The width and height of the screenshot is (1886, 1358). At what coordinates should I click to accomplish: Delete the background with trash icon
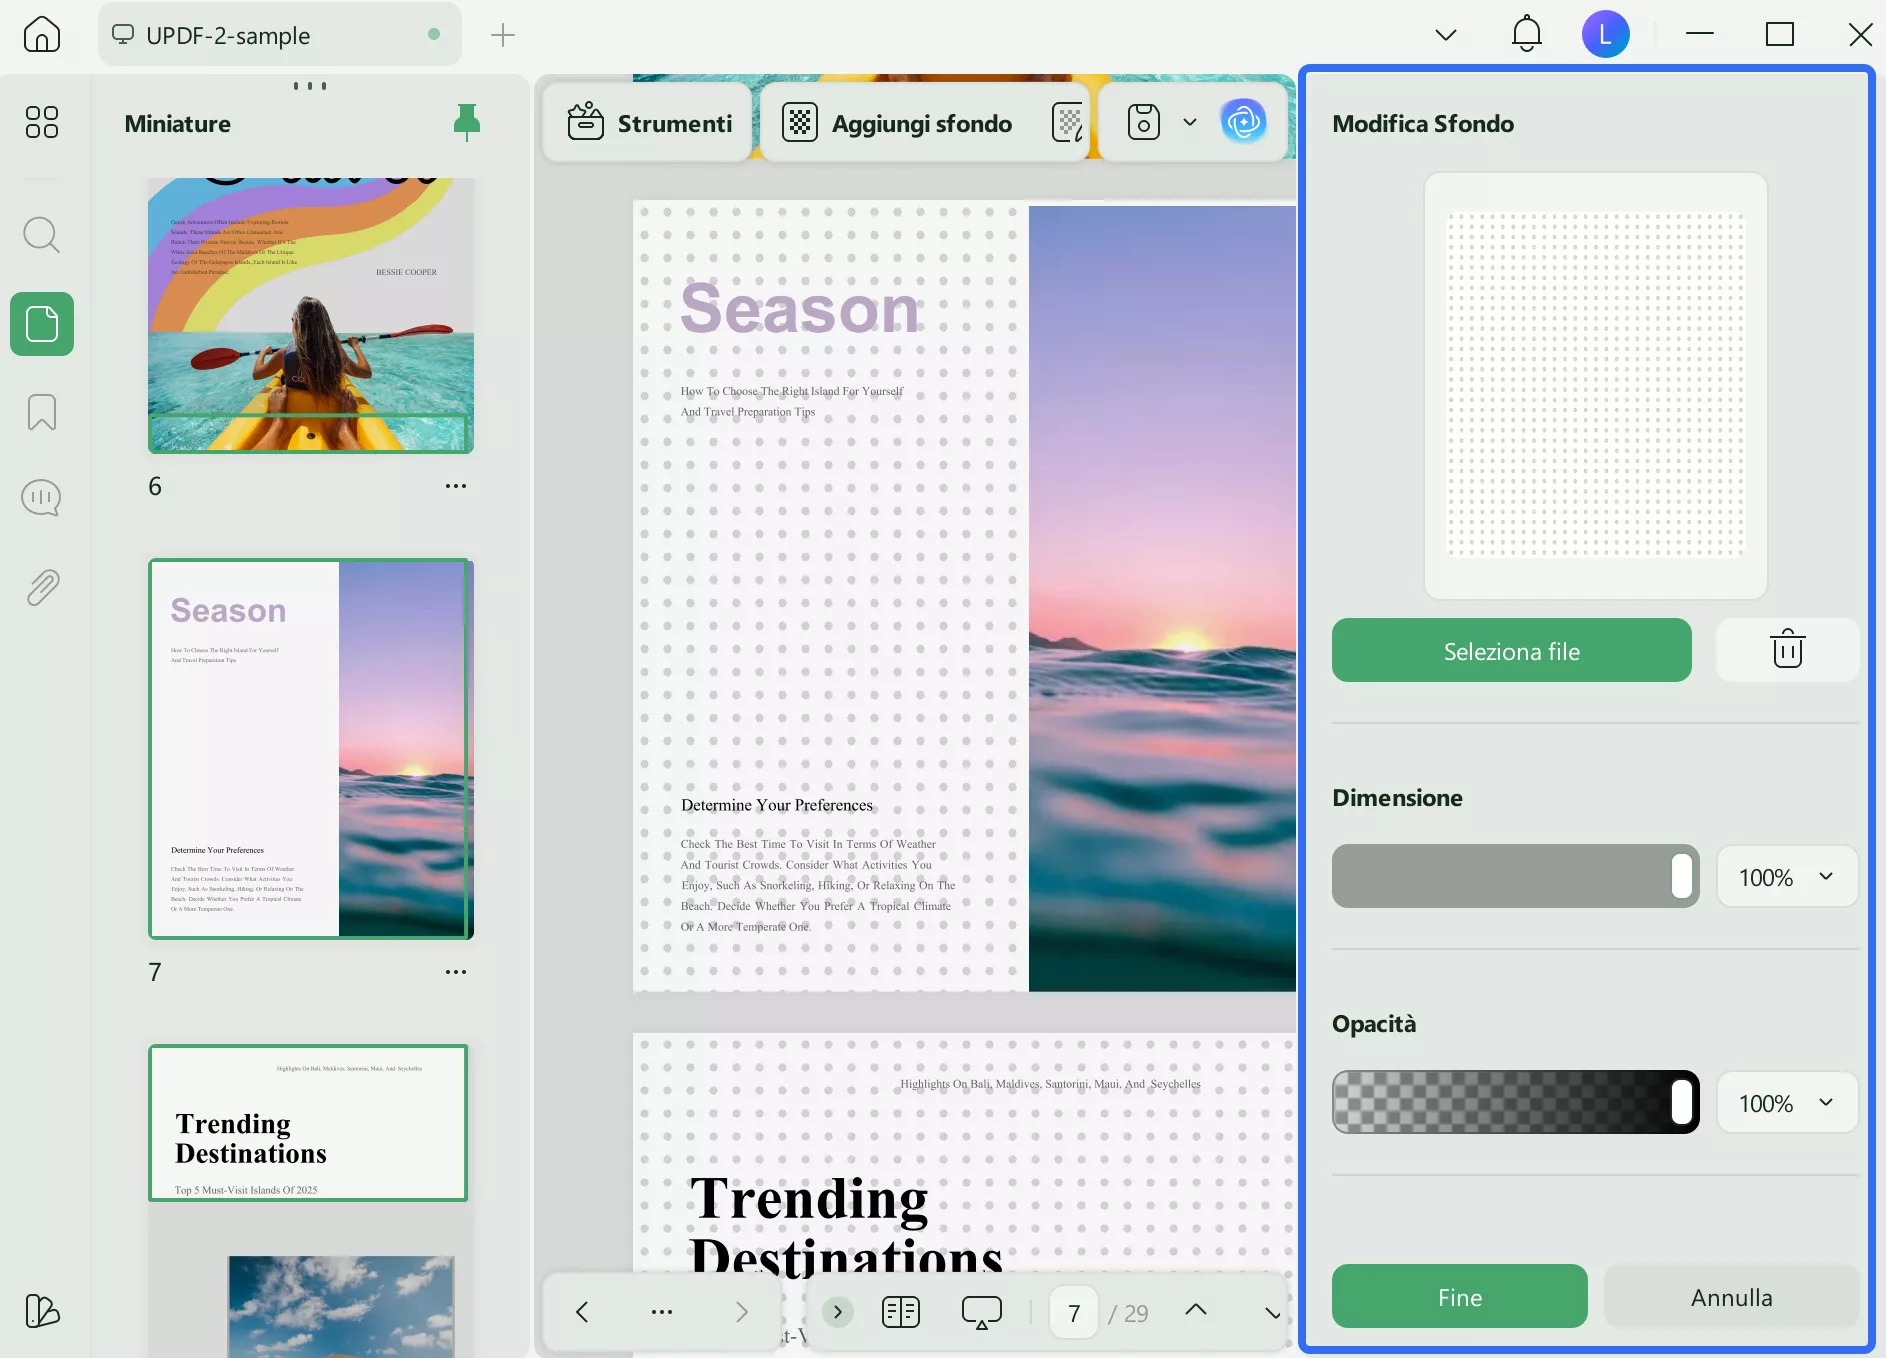tap(1787, 650)
